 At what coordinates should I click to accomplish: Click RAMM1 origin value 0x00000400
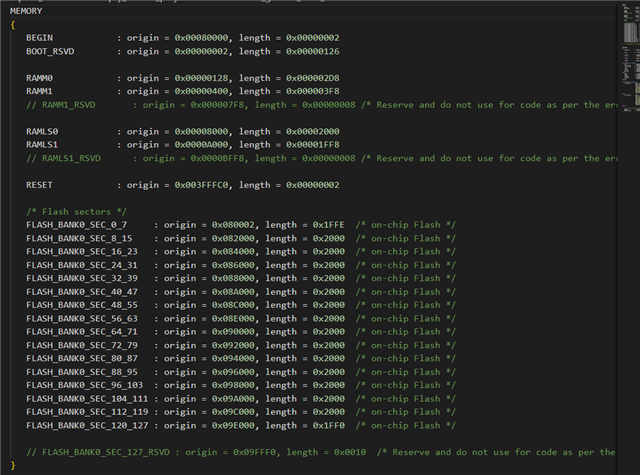(198, 91)
